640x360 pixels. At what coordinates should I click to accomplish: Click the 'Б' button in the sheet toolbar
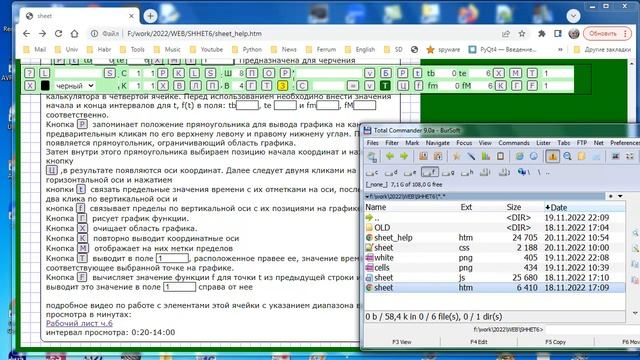[x=385, y=73]
